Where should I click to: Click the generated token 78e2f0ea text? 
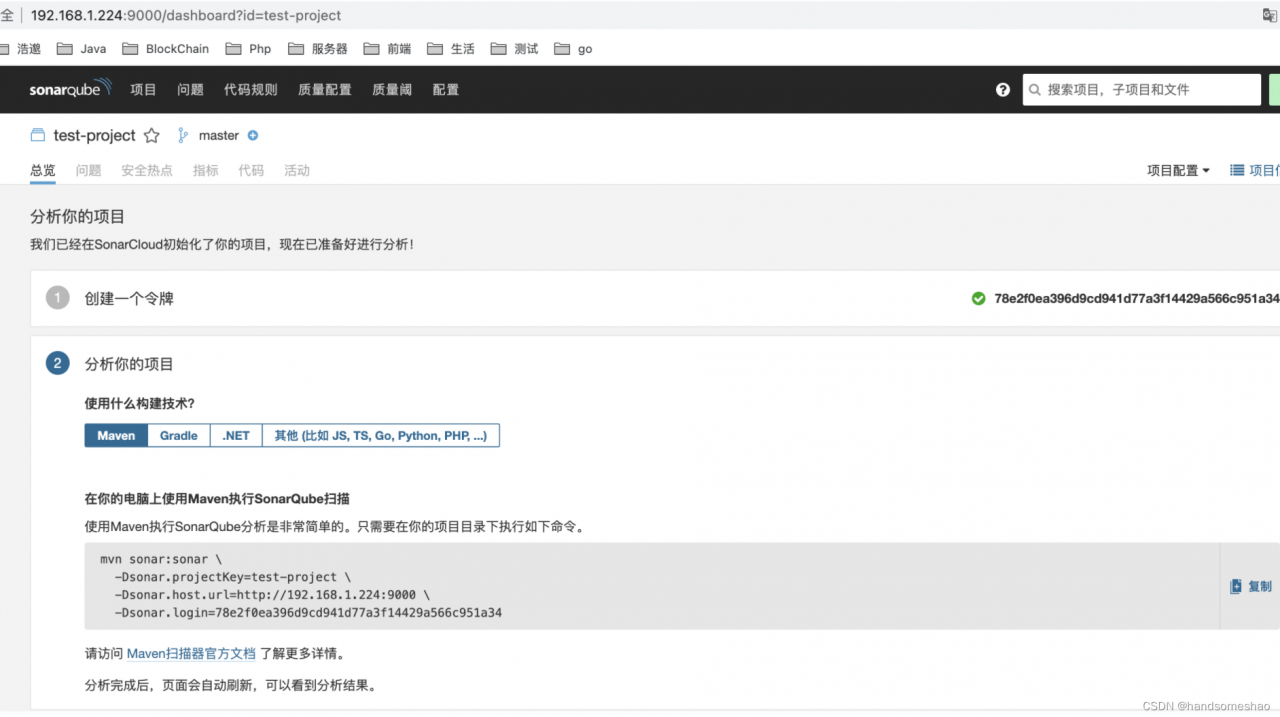point(1136,298)
